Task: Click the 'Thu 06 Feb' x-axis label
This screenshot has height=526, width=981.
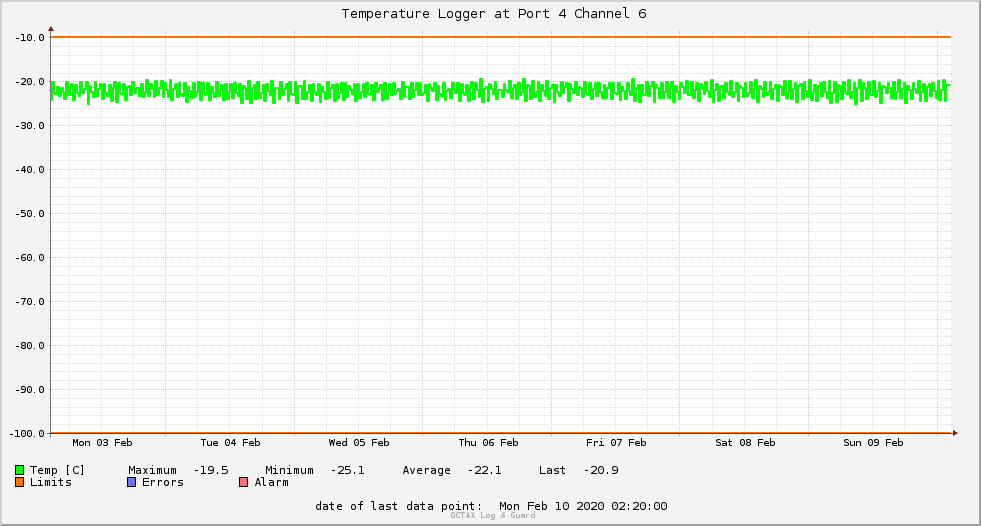Action: click(488, 443)
